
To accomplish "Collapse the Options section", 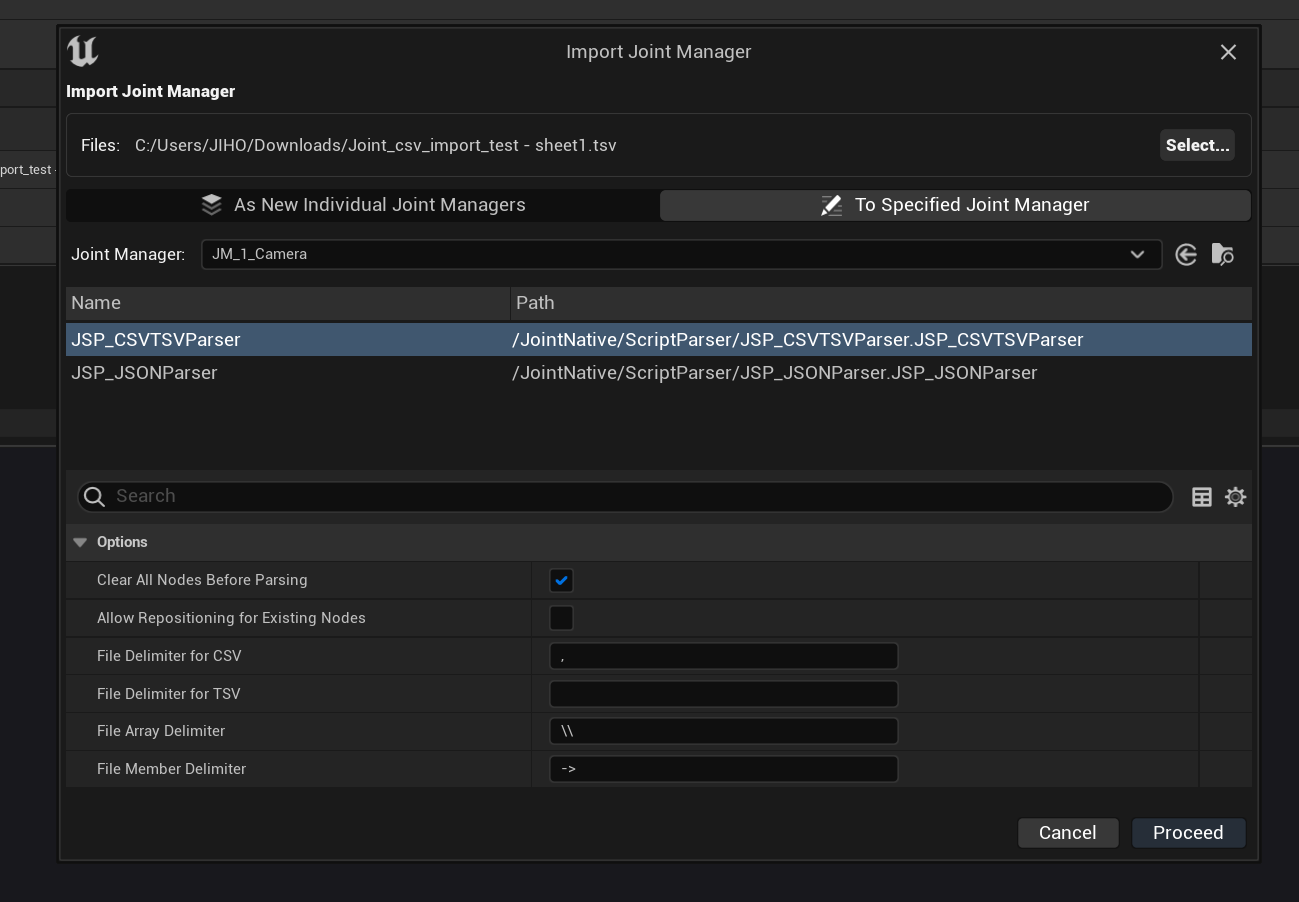I will (80, 542).
